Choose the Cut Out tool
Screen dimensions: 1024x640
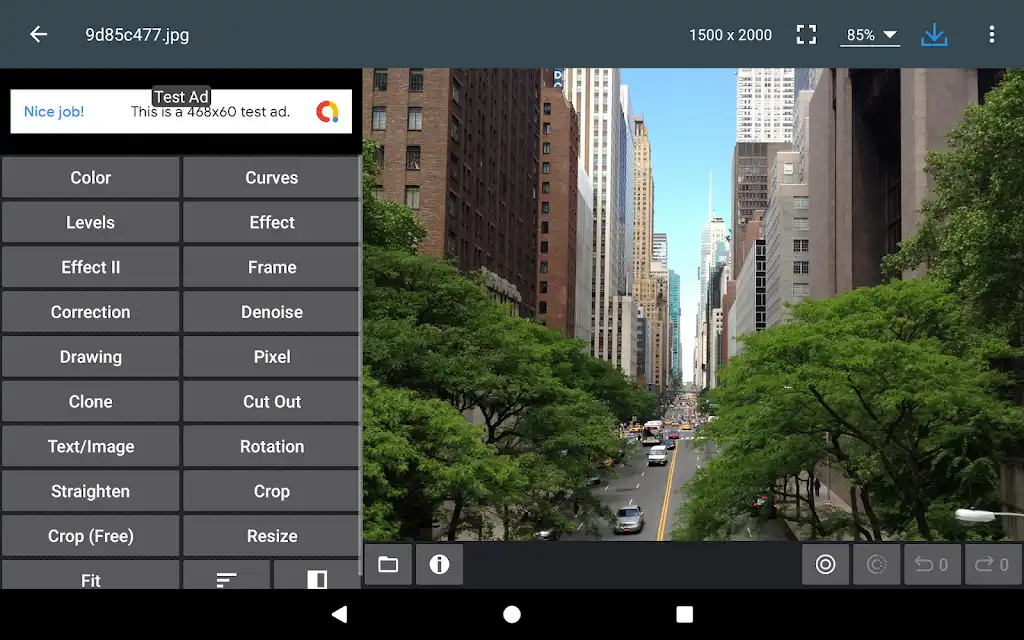(272, 402)
